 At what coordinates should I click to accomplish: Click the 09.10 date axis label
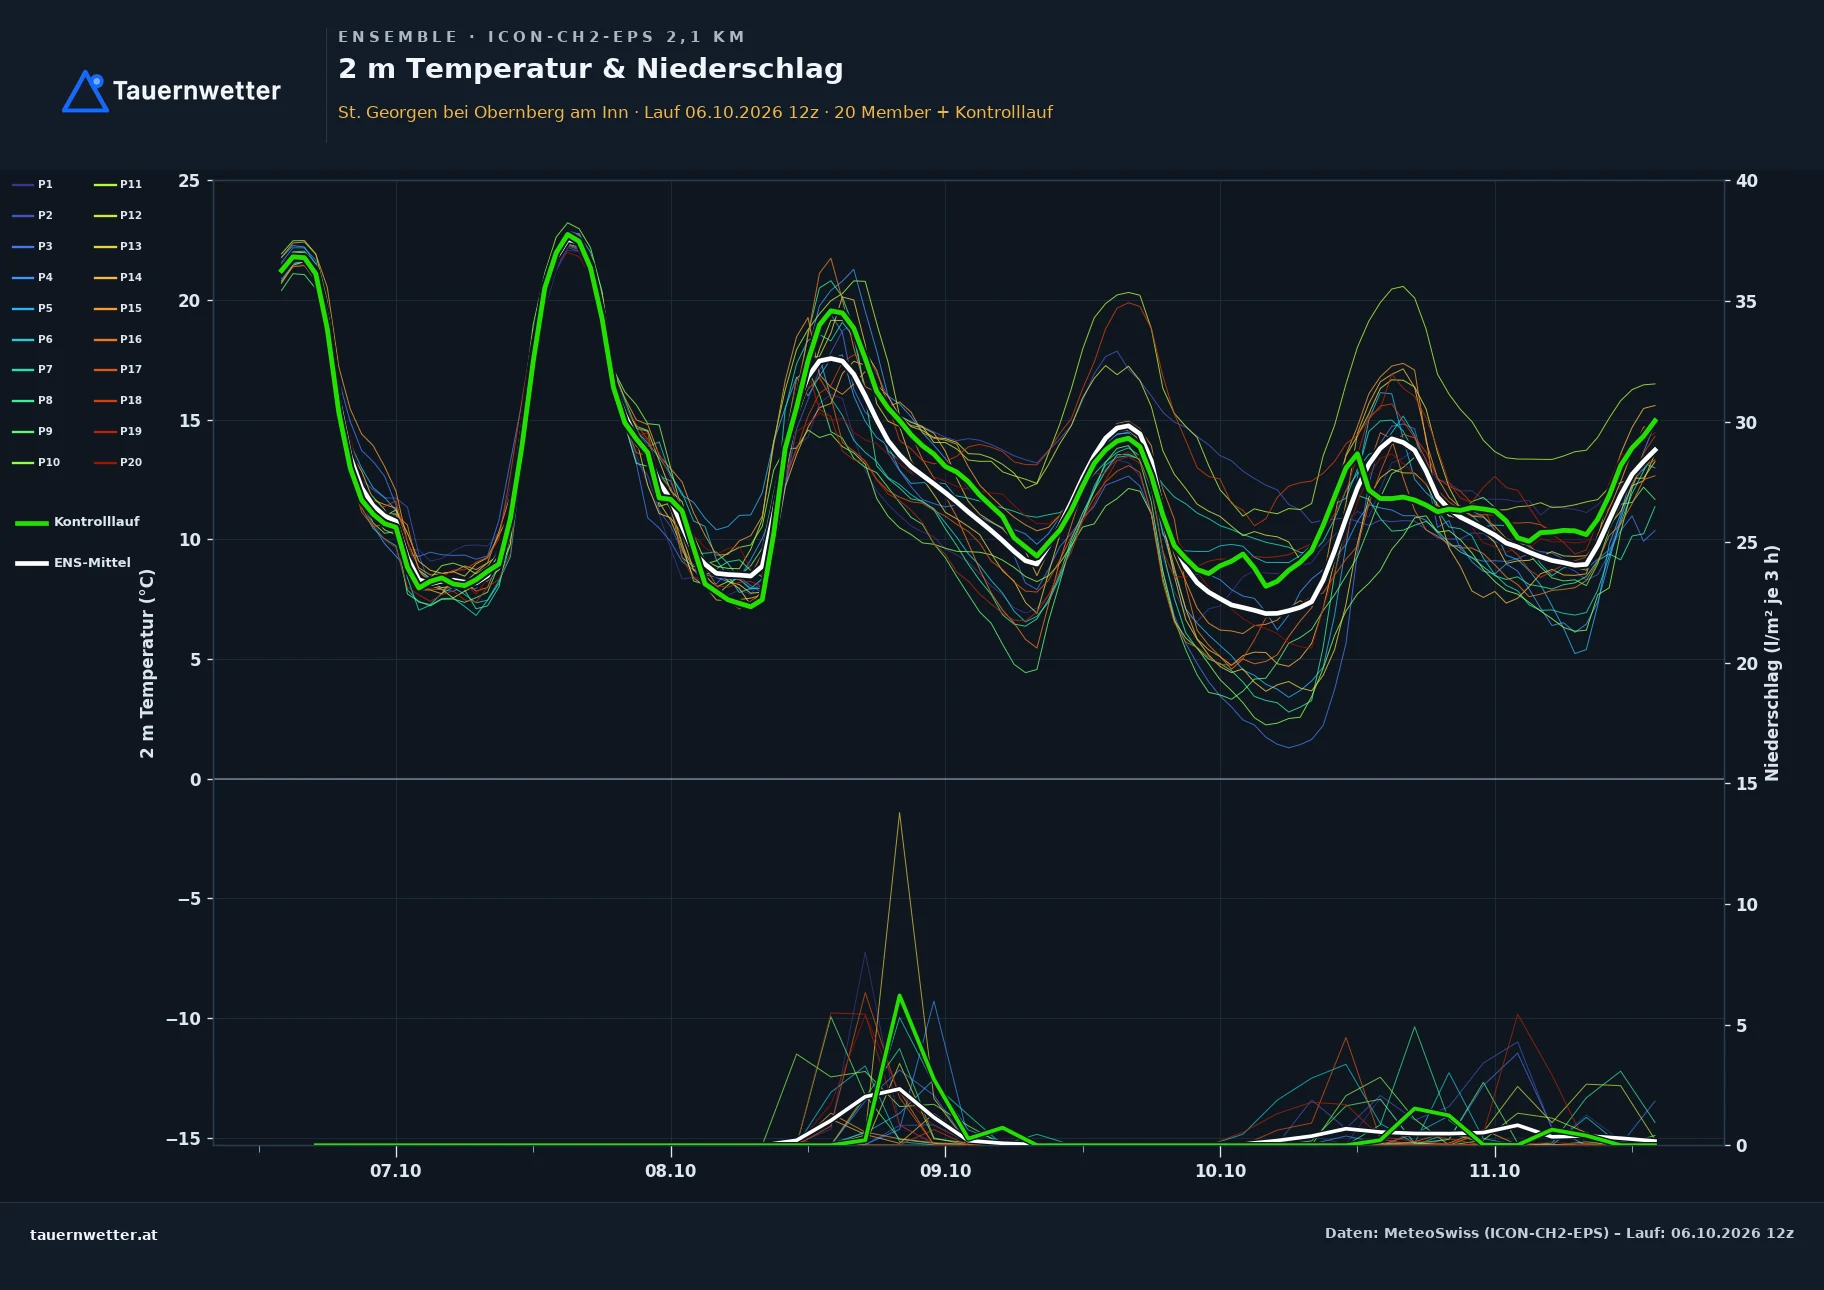click(x=945, y=1171)
